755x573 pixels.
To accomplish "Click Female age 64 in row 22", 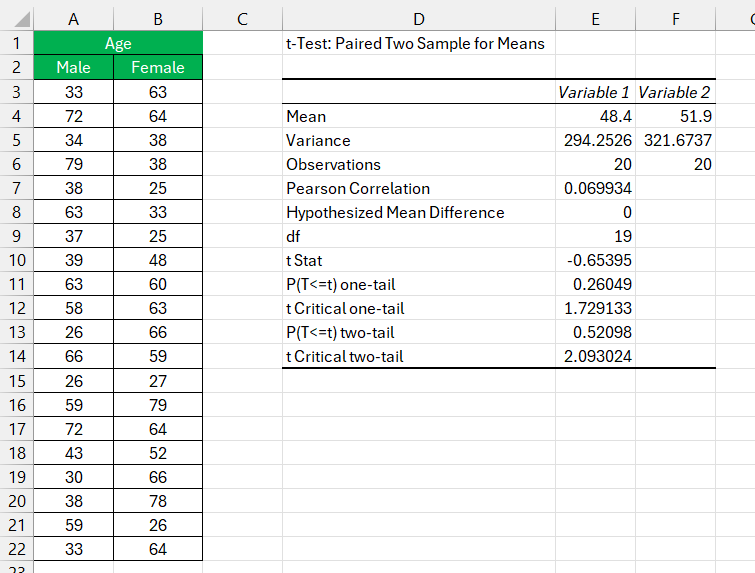I will coord(158,549).
